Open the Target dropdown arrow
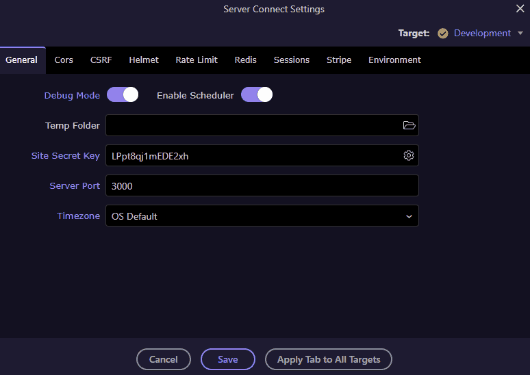 (520, 33)
